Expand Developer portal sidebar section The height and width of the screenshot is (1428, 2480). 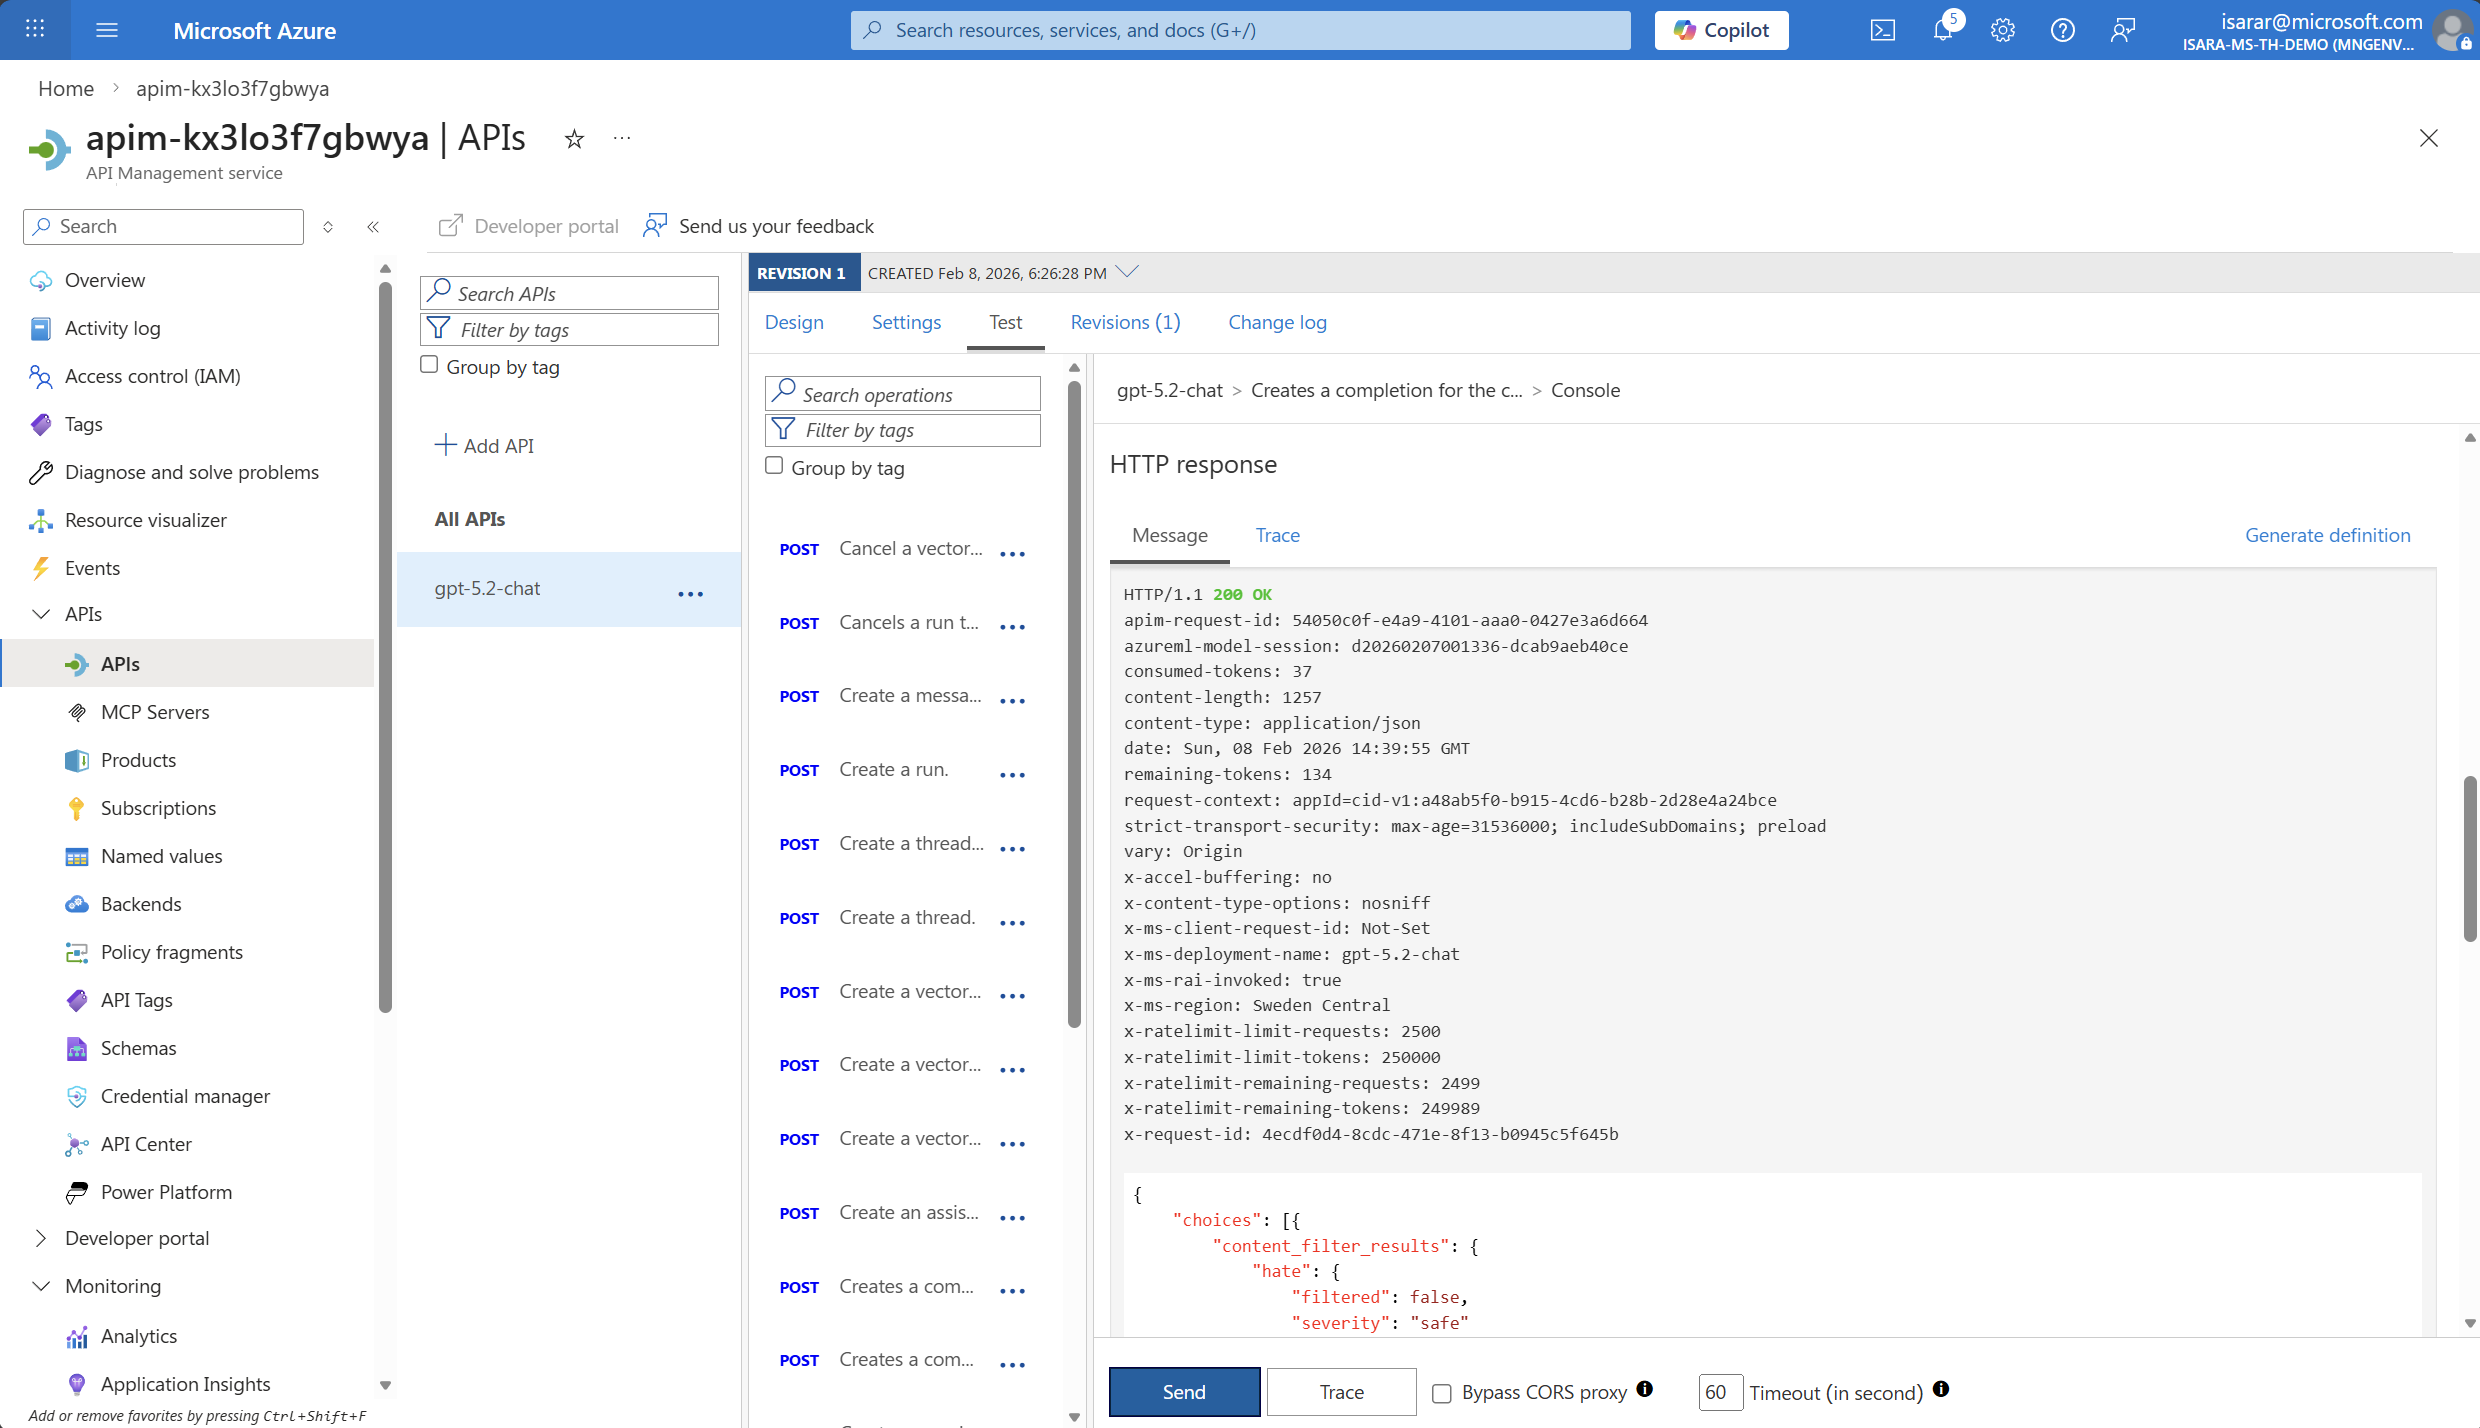click(41, 1238)
